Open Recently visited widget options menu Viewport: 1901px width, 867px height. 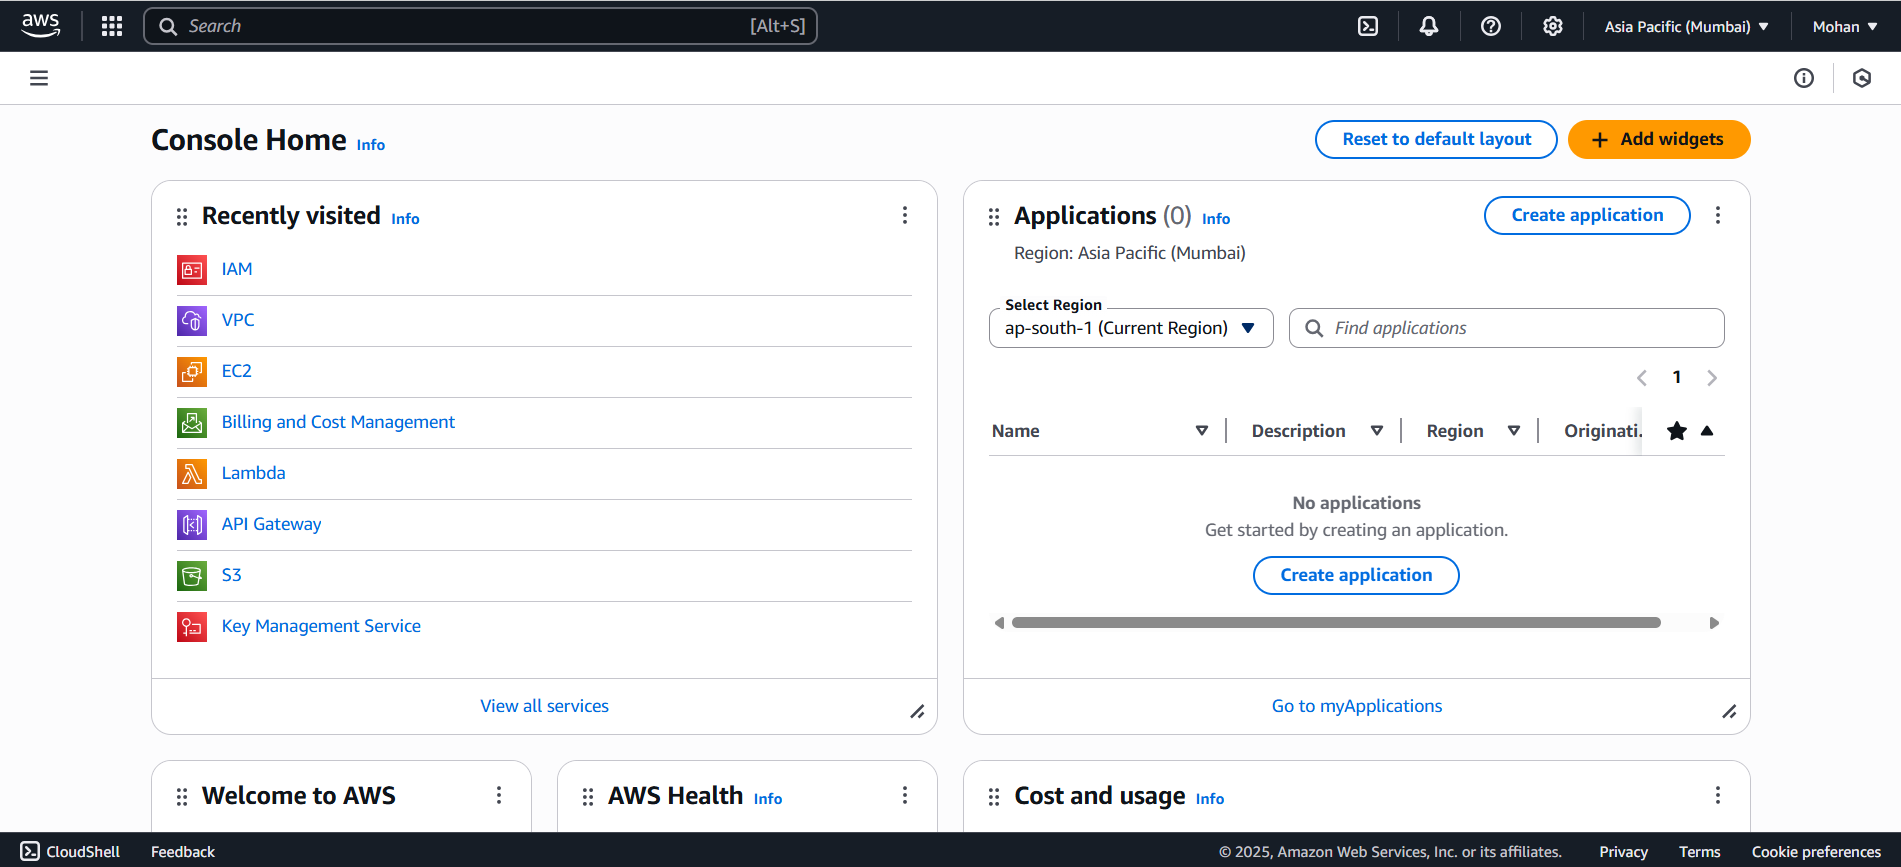coord(905,215)
